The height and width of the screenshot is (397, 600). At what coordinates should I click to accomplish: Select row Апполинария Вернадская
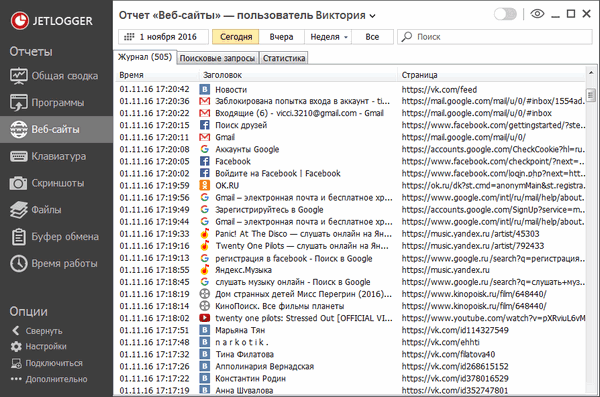[x=351, y=366]
